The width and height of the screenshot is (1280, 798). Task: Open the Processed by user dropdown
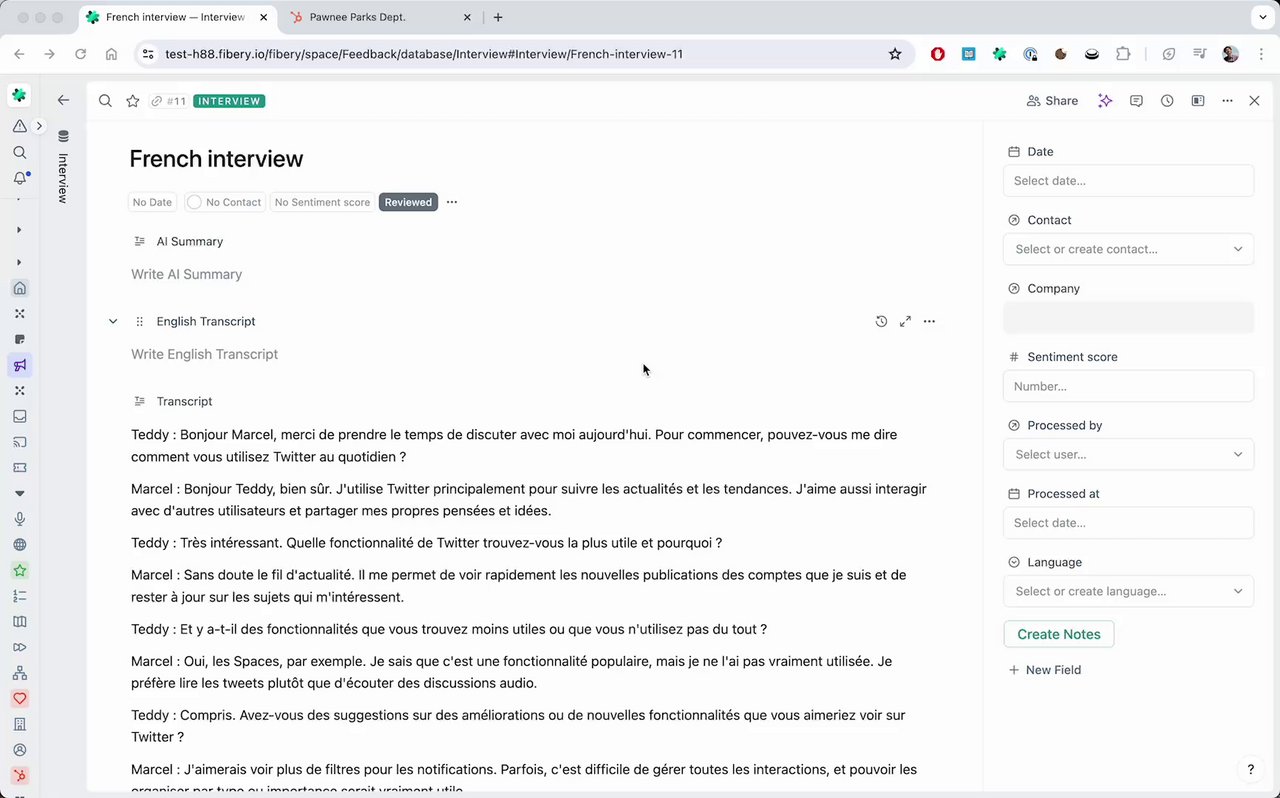pyautogui.click(x=1128, y=454)
